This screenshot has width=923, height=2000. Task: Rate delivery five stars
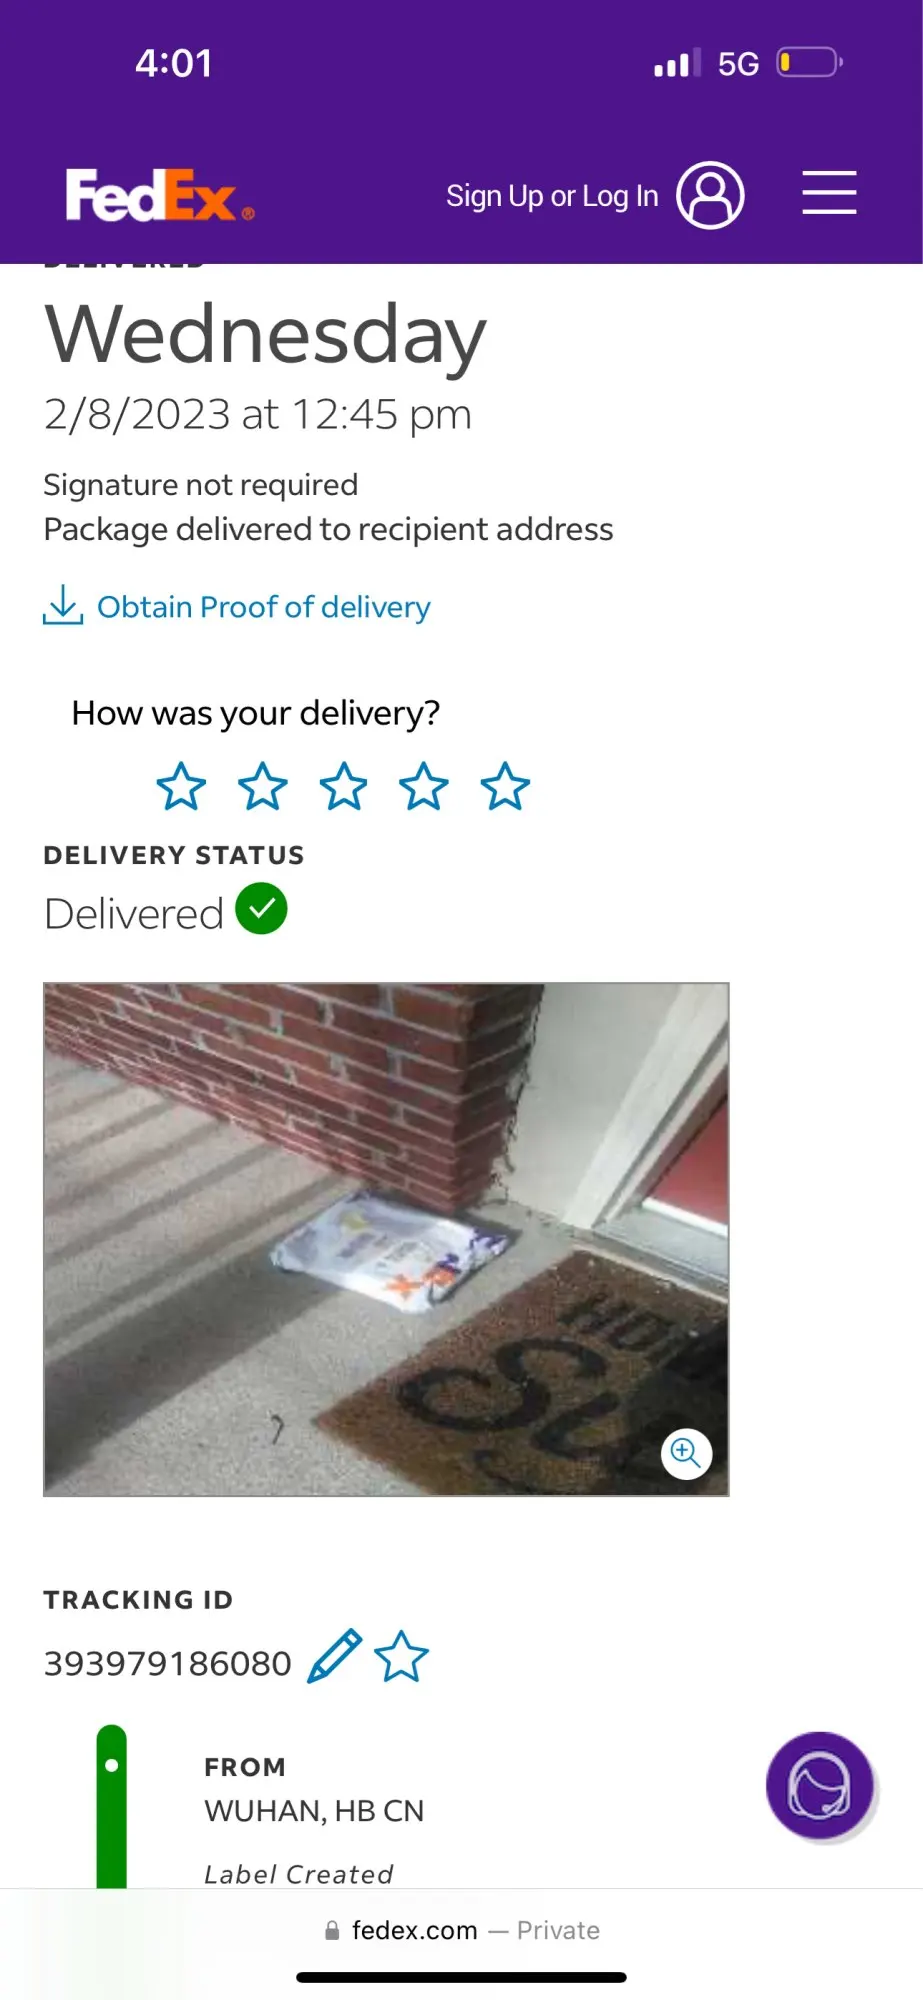(505, 786)
